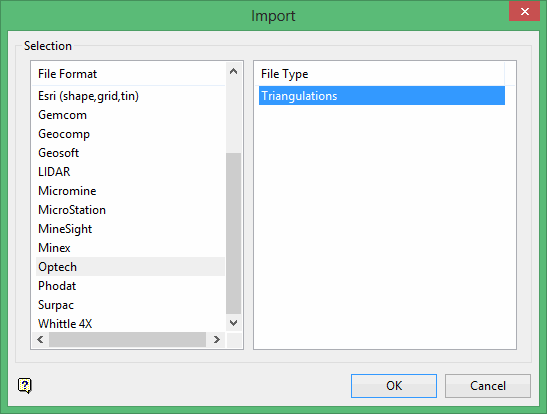The width and height of the screenshot is (547, 414).
Task: Choose Geocomp from the format list
Action: pyautogui.click(x=130, y=134)
